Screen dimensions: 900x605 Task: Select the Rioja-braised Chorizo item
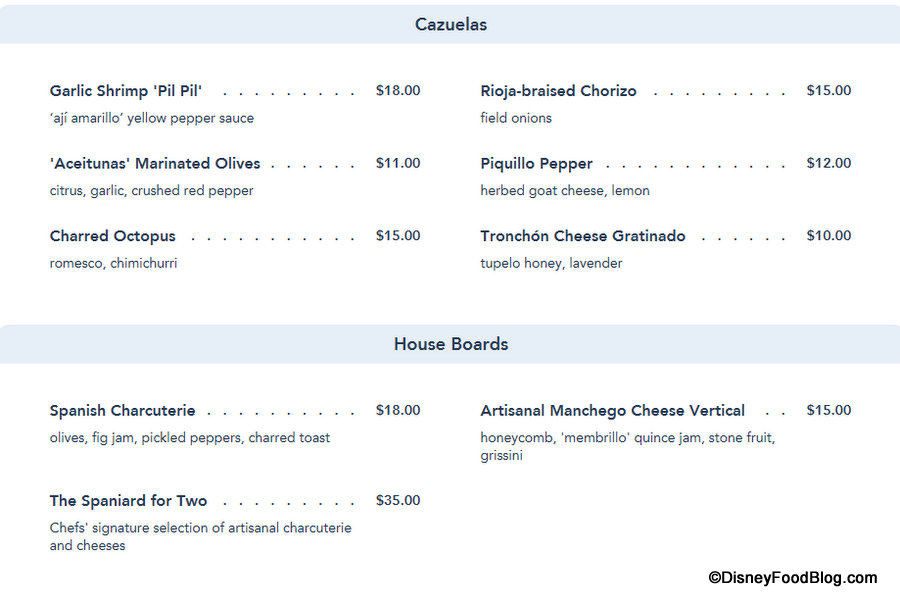pos(558,91)
